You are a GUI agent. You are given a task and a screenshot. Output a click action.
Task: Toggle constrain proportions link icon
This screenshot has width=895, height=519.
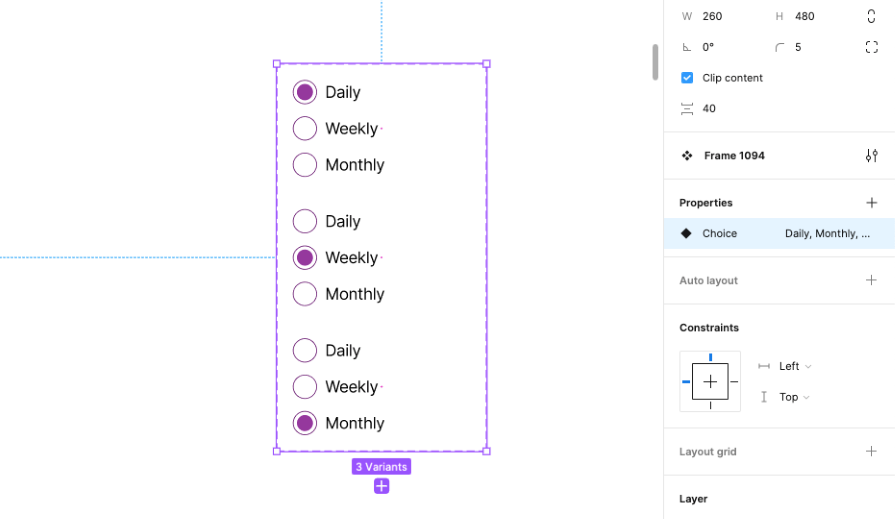pos(871,16)
